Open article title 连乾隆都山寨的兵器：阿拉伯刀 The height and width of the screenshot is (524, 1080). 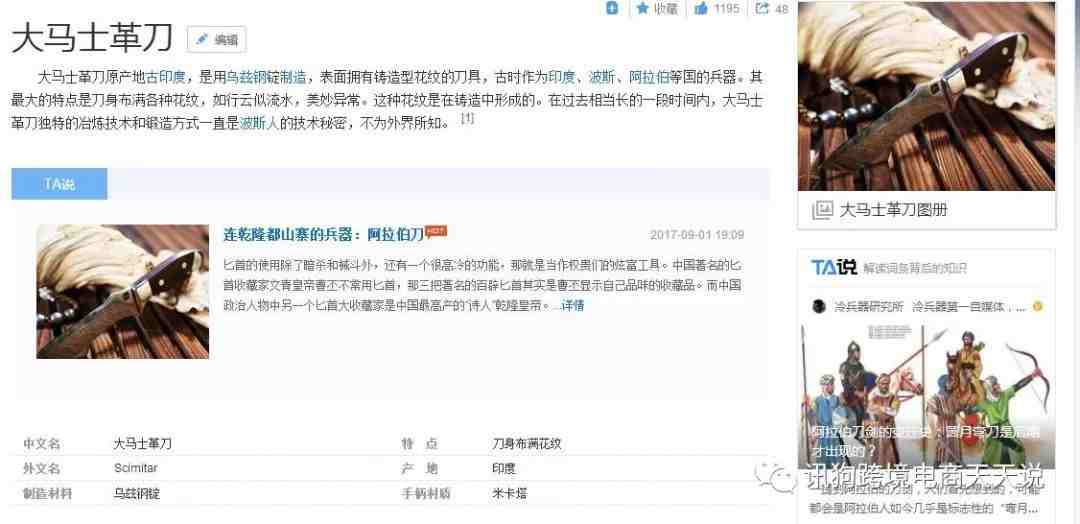[x=323, y=234]
